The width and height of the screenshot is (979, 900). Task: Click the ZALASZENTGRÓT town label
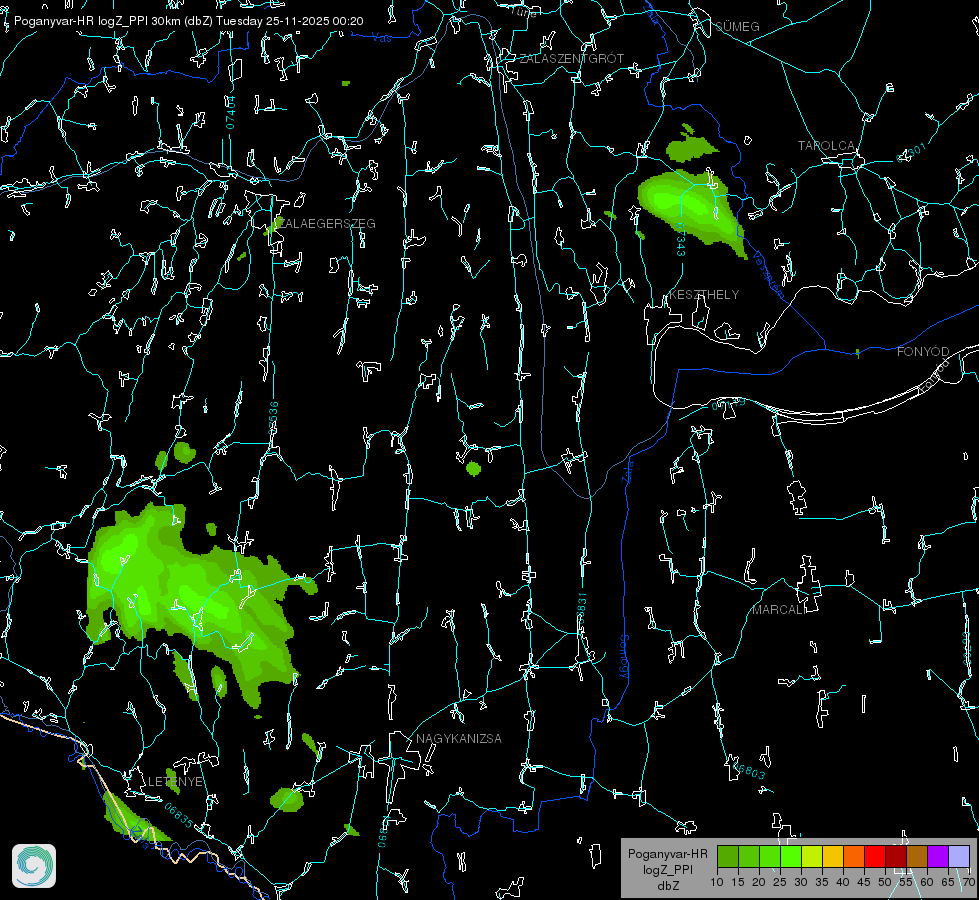pos(571,59)
